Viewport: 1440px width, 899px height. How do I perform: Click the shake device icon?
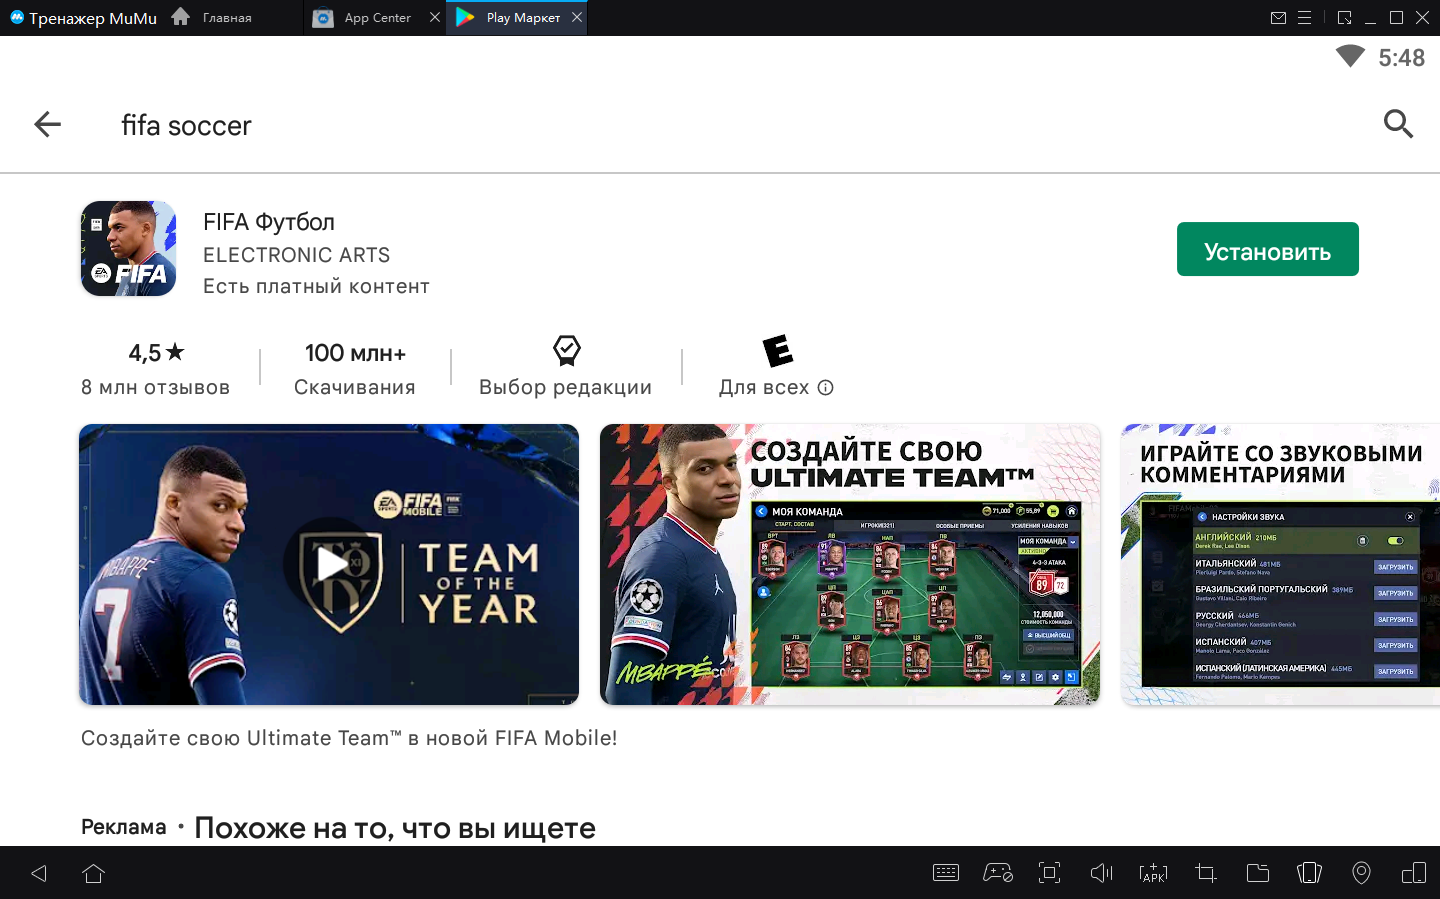(1309, 873)
